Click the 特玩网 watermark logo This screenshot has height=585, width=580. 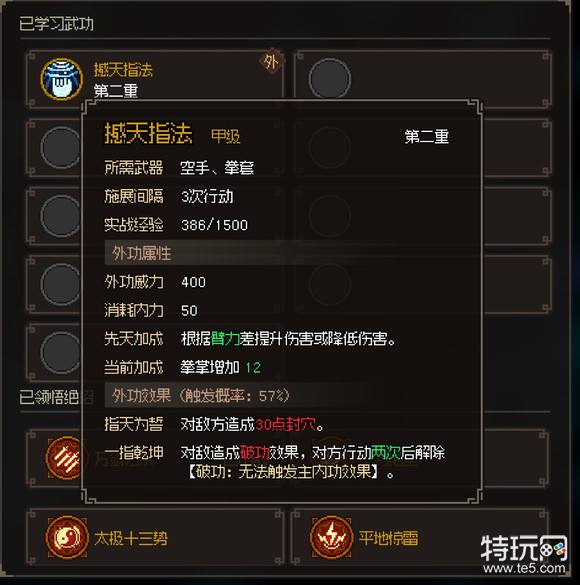(524, 548)
